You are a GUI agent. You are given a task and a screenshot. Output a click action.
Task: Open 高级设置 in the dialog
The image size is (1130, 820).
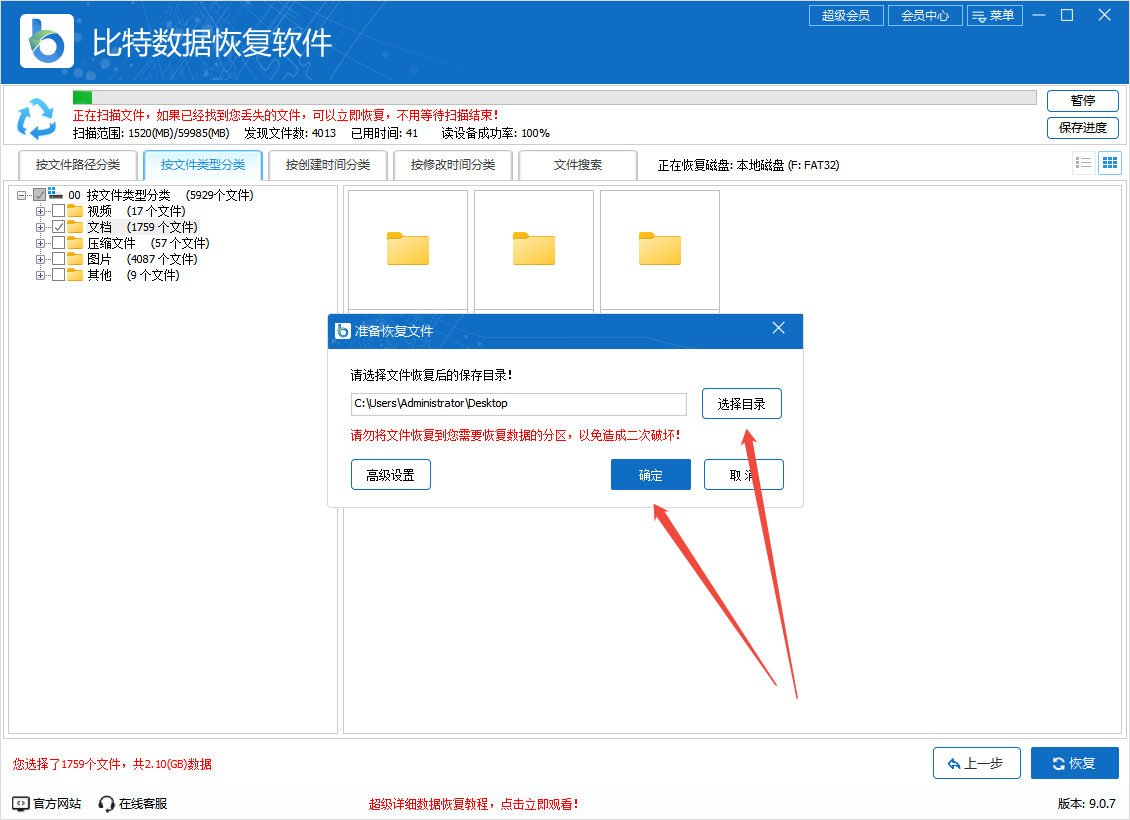pyautogui.click(x=391, y=475)
